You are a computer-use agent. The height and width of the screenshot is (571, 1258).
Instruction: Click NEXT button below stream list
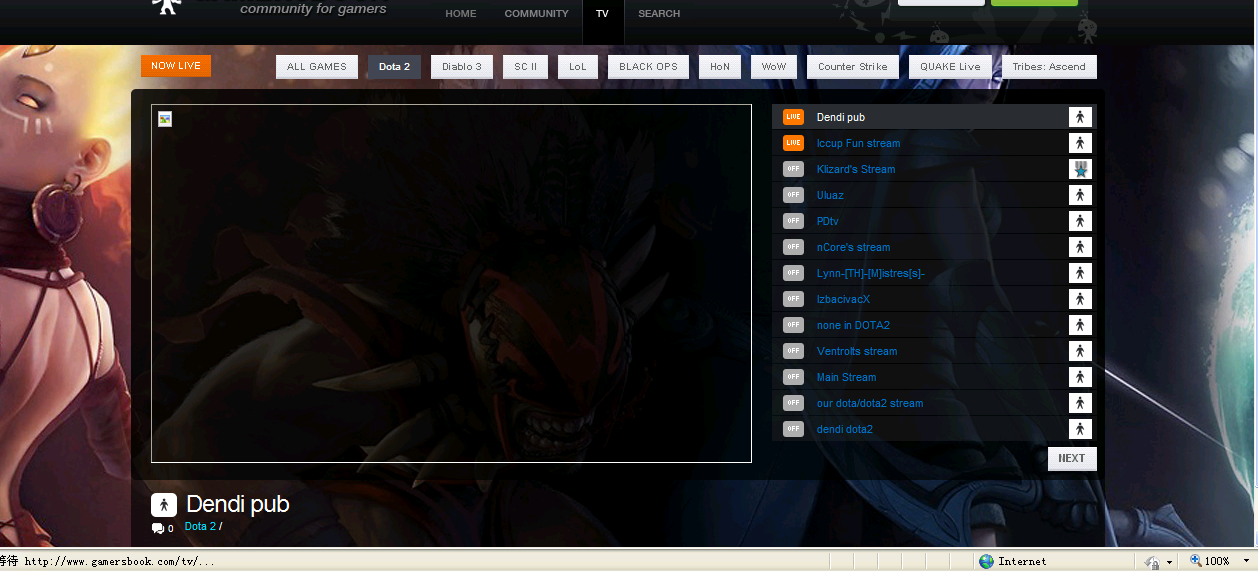pyautogui.click(x=1072, y=458)
